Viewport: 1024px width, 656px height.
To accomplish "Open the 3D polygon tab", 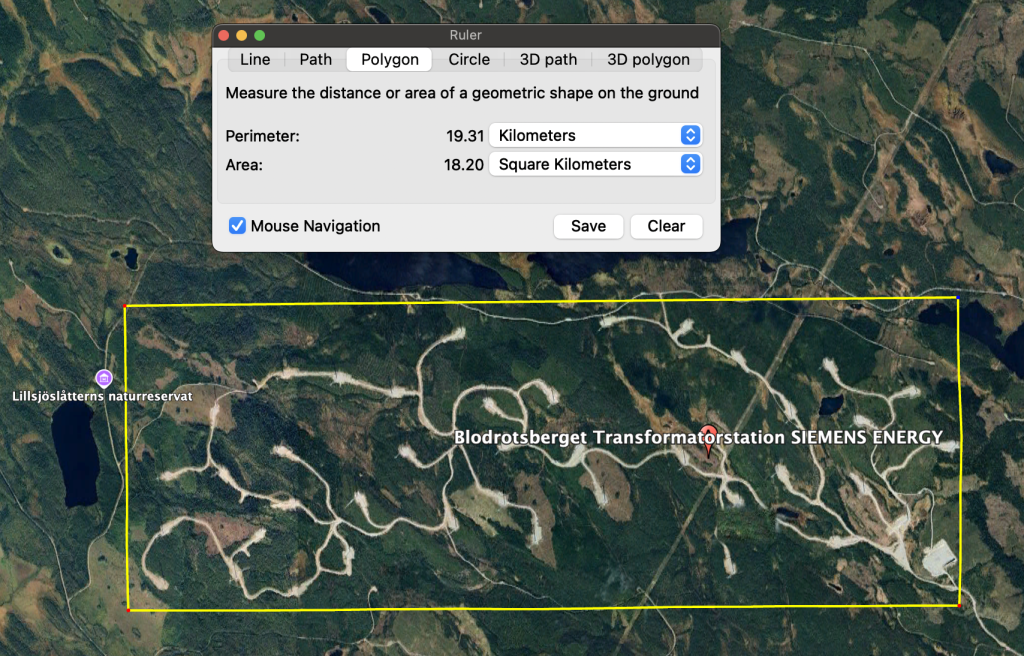I will click(x=648, y=59).
